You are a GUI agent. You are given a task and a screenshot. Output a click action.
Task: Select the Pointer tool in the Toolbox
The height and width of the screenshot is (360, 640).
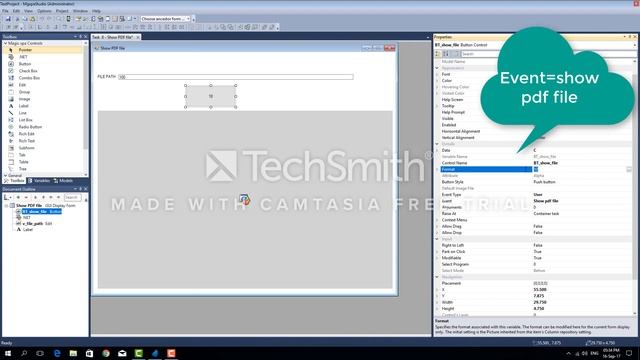(24, 50)
